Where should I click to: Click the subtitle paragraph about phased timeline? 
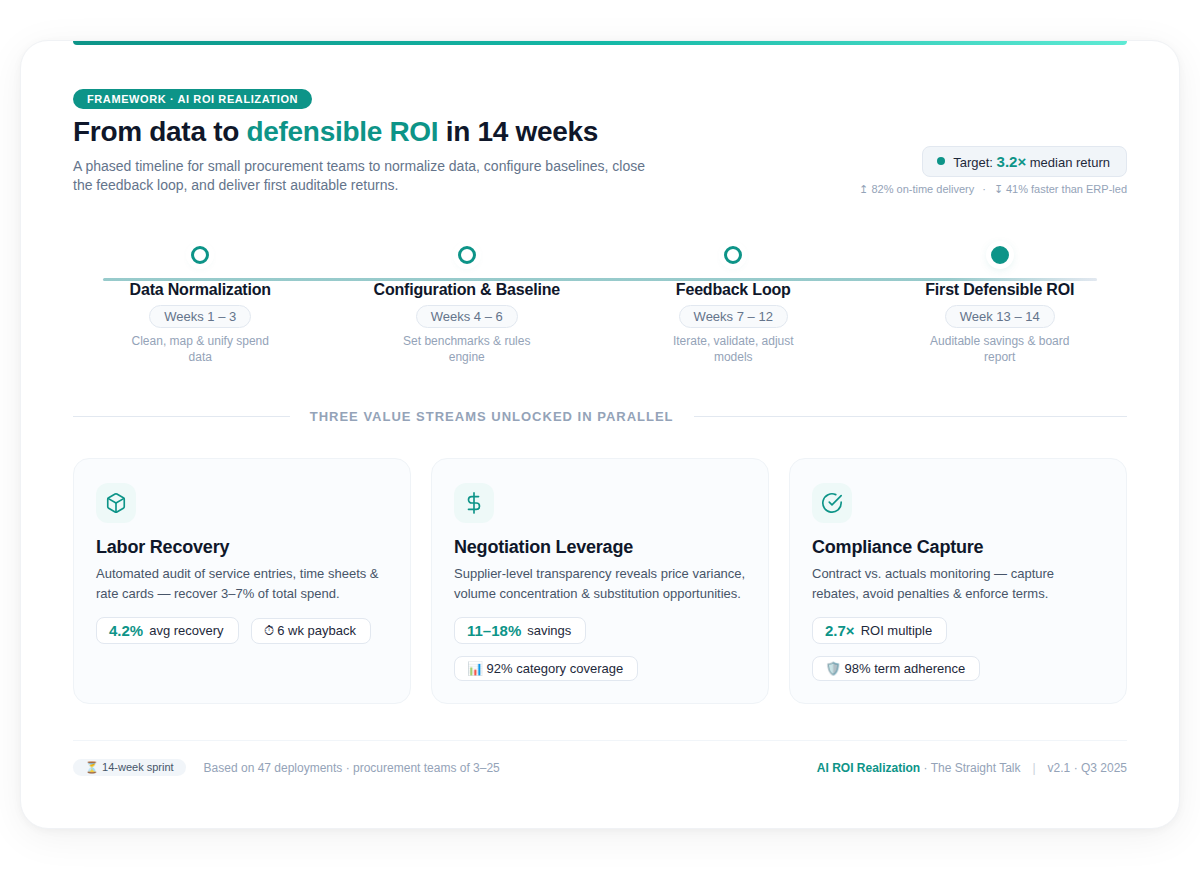point(359,176)
